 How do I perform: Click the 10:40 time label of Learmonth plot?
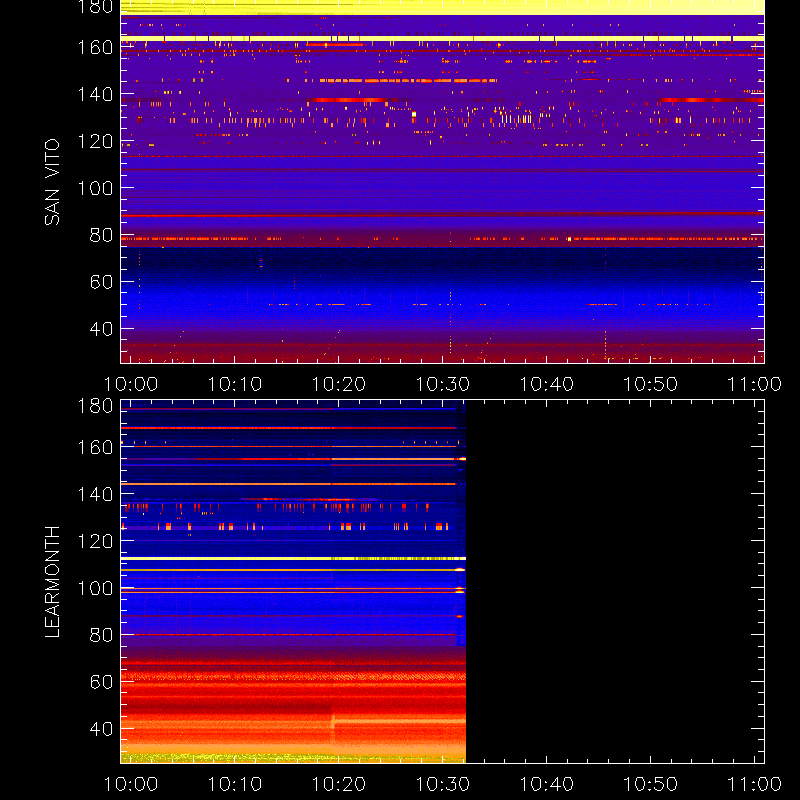[x=546, y=784]
